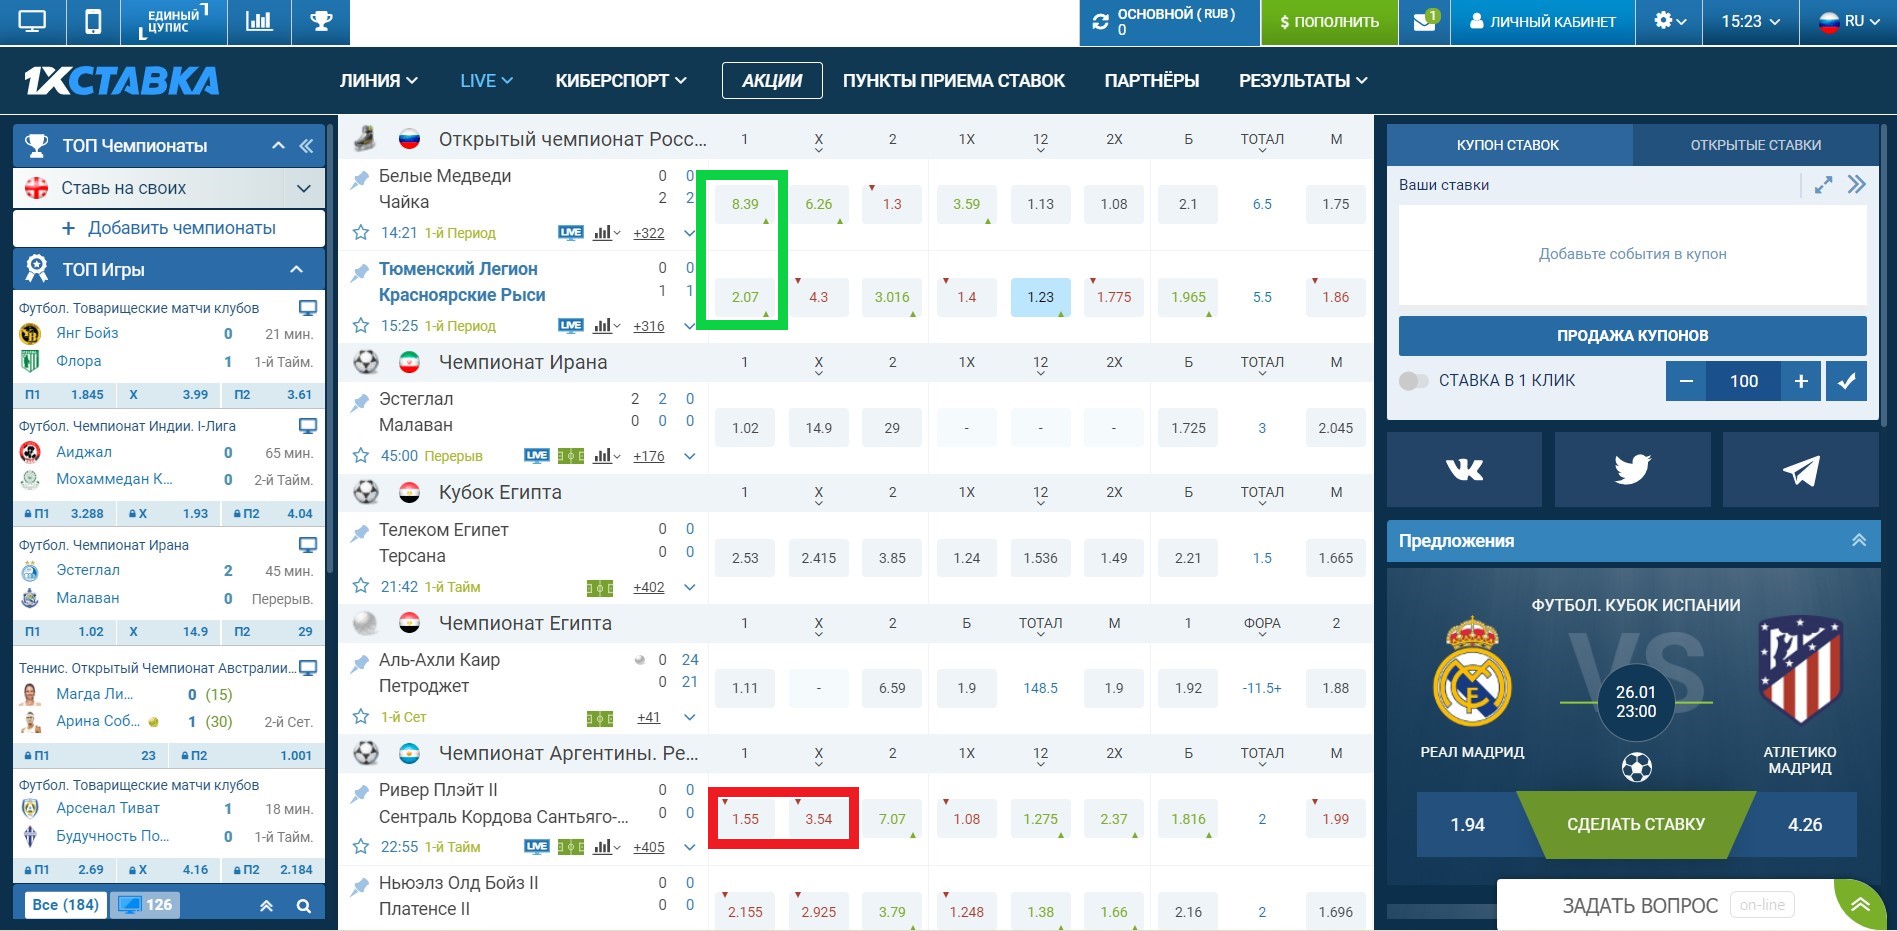Screen dimensions: 1897x931
Task: Expand the bet slip fullscreen icon
Action: (1823, 185)
